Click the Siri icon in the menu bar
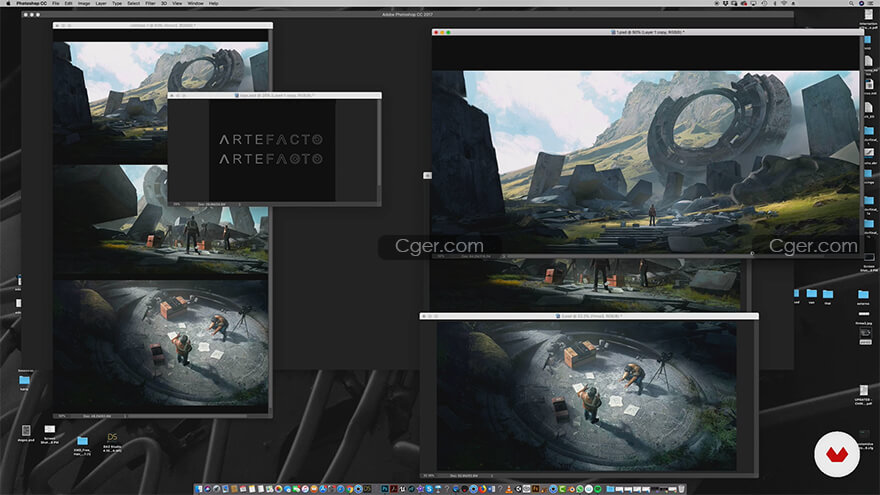Viewport: 880px width, 495px height. point(861,3)
